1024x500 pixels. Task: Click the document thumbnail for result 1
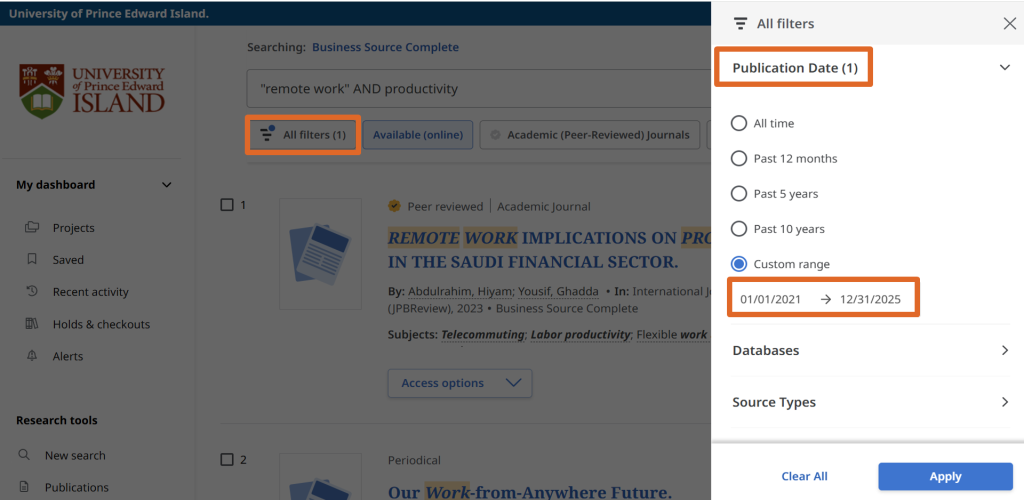(x=320, y=254)
